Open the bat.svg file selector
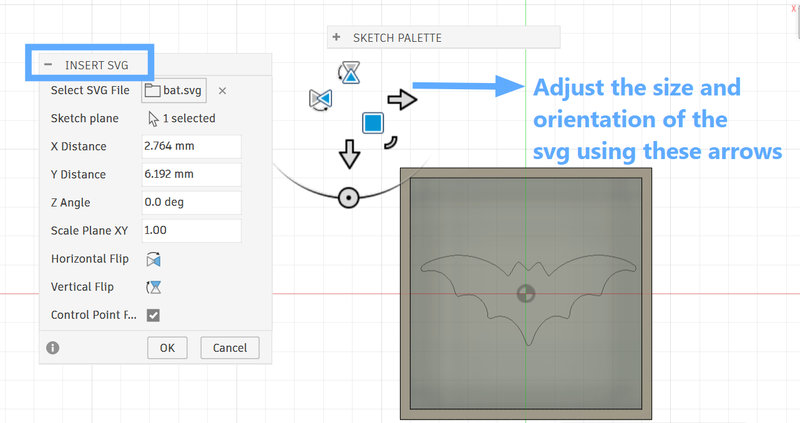 pyautogui.click(x=174, y=90)
